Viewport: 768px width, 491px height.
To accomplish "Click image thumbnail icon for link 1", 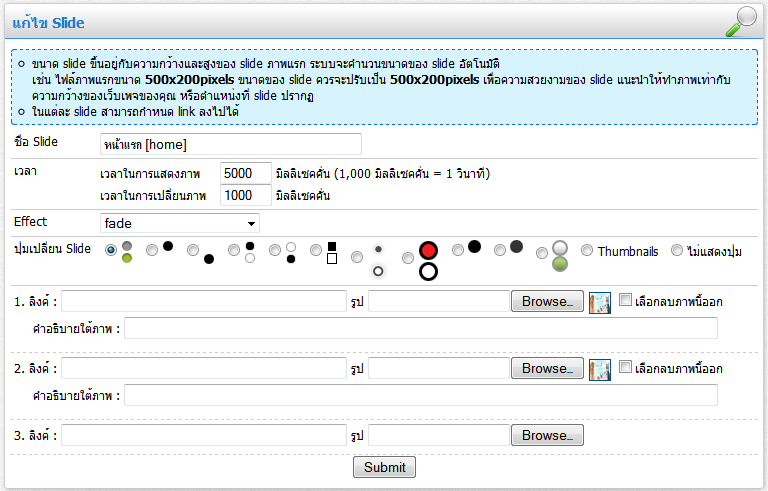I will pyautogui.click(x=600, y=303).
